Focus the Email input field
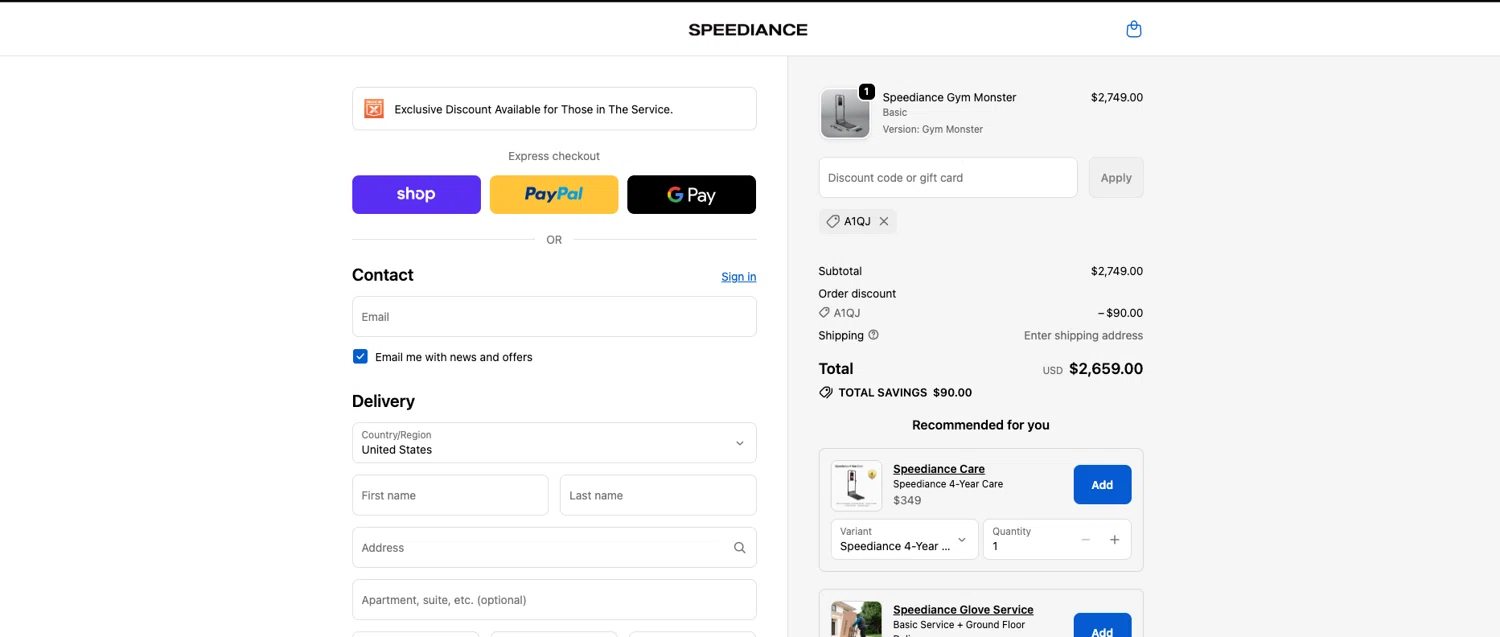1500x637 pixels. click(554, 317)
